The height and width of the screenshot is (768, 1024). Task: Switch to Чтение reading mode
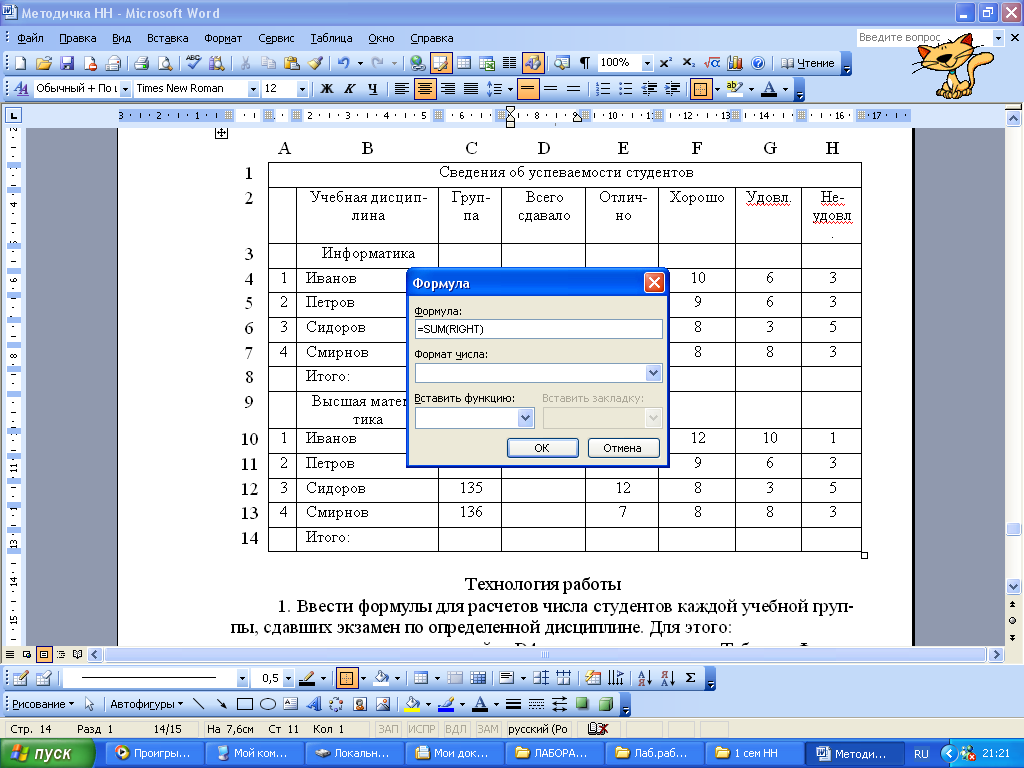click(x=808, y=63)
